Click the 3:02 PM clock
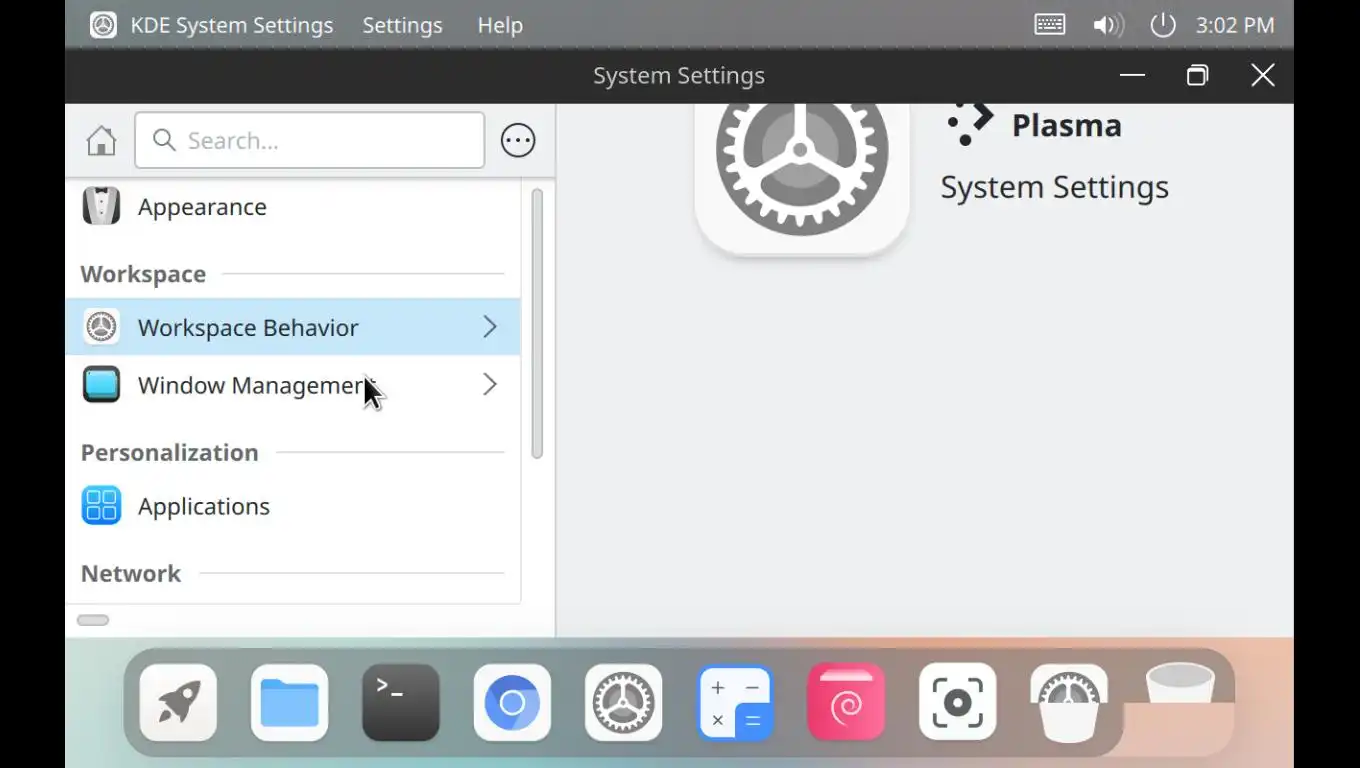The height and width of the screenshot is (768, 1360). point(1235,25)
